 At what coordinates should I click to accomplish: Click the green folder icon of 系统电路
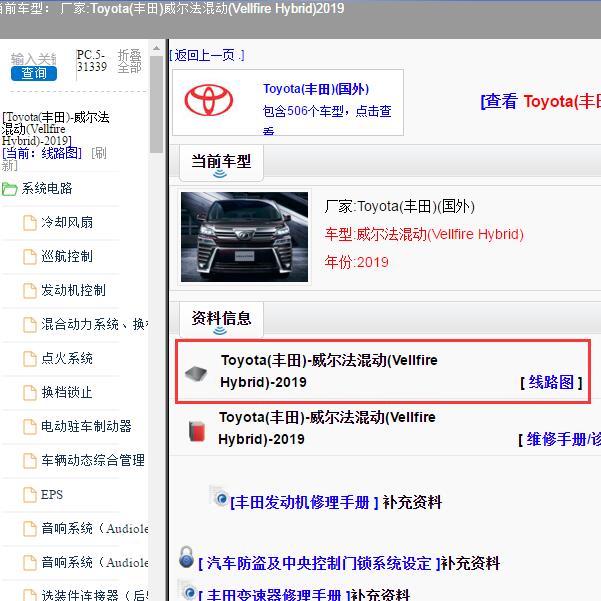pos(10,189)
